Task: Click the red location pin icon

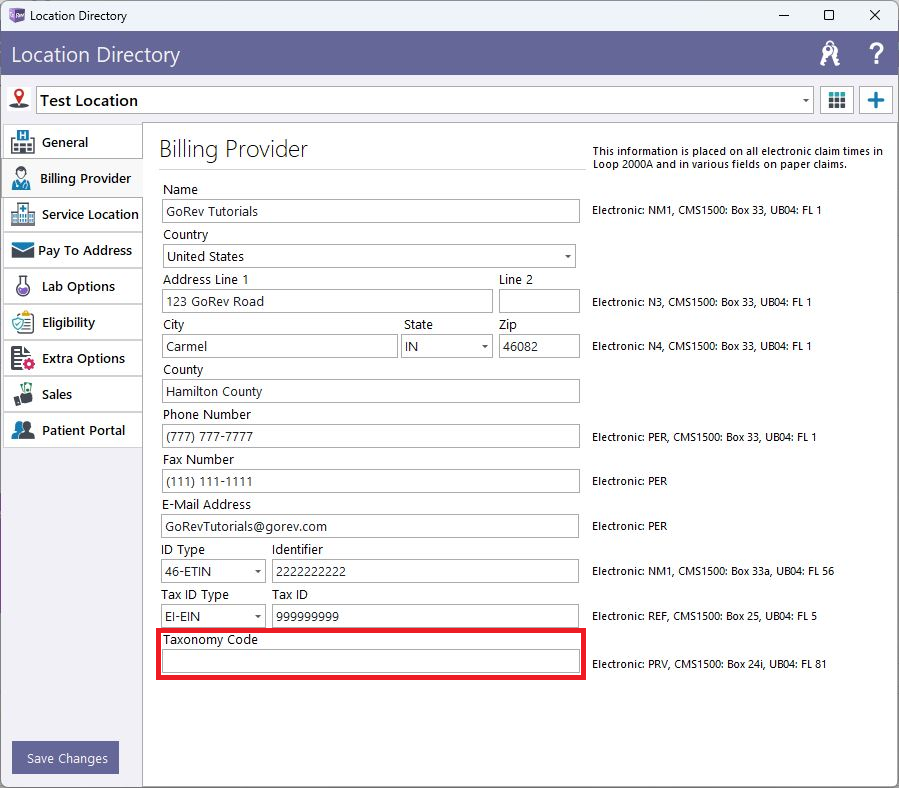Action: pyautogui.click(x=19, y=98)
